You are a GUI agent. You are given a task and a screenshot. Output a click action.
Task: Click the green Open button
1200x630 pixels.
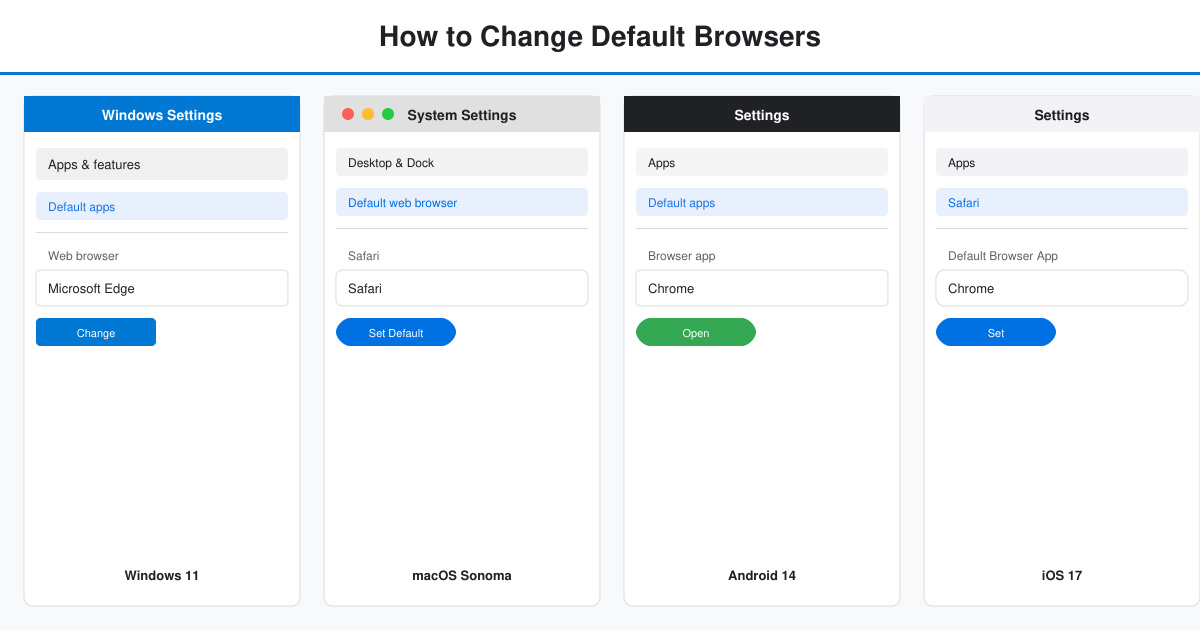click(696, 332)
